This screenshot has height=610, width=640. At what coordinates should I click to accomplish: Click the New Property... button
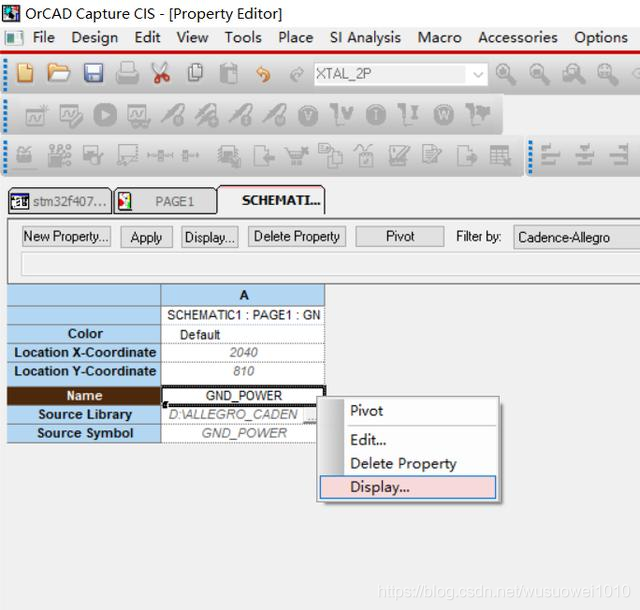pyautogui.click(x=66, y=237)
